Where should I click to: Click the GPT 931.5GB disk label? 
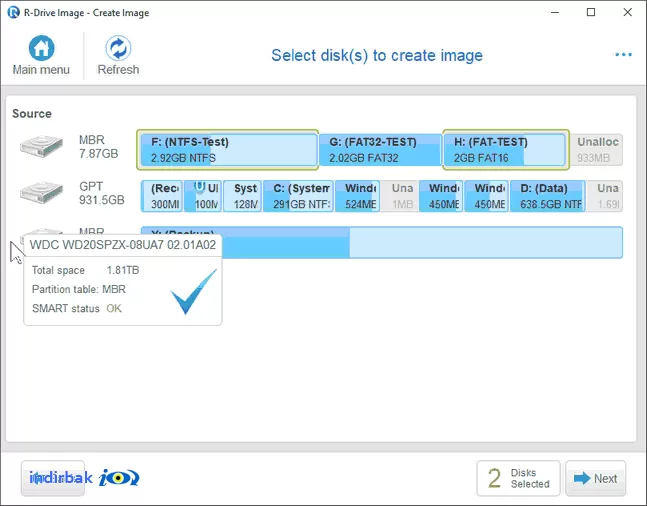(102, 193)
